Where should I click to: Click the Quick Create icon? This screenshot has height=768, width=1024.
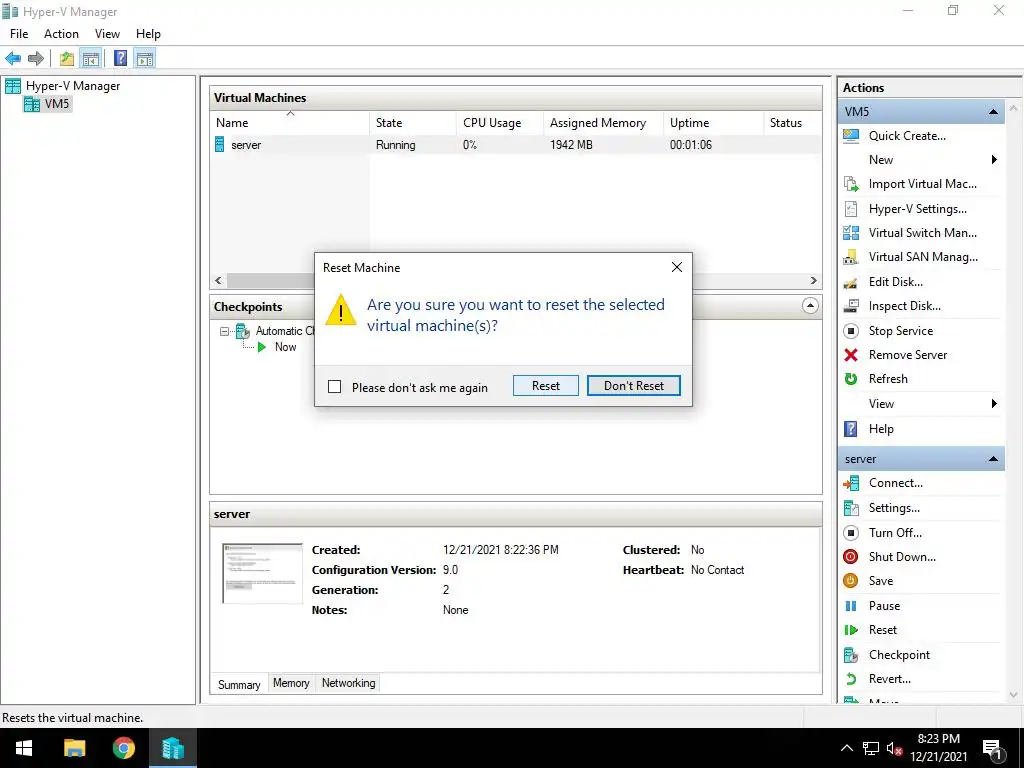pos(851,136)
